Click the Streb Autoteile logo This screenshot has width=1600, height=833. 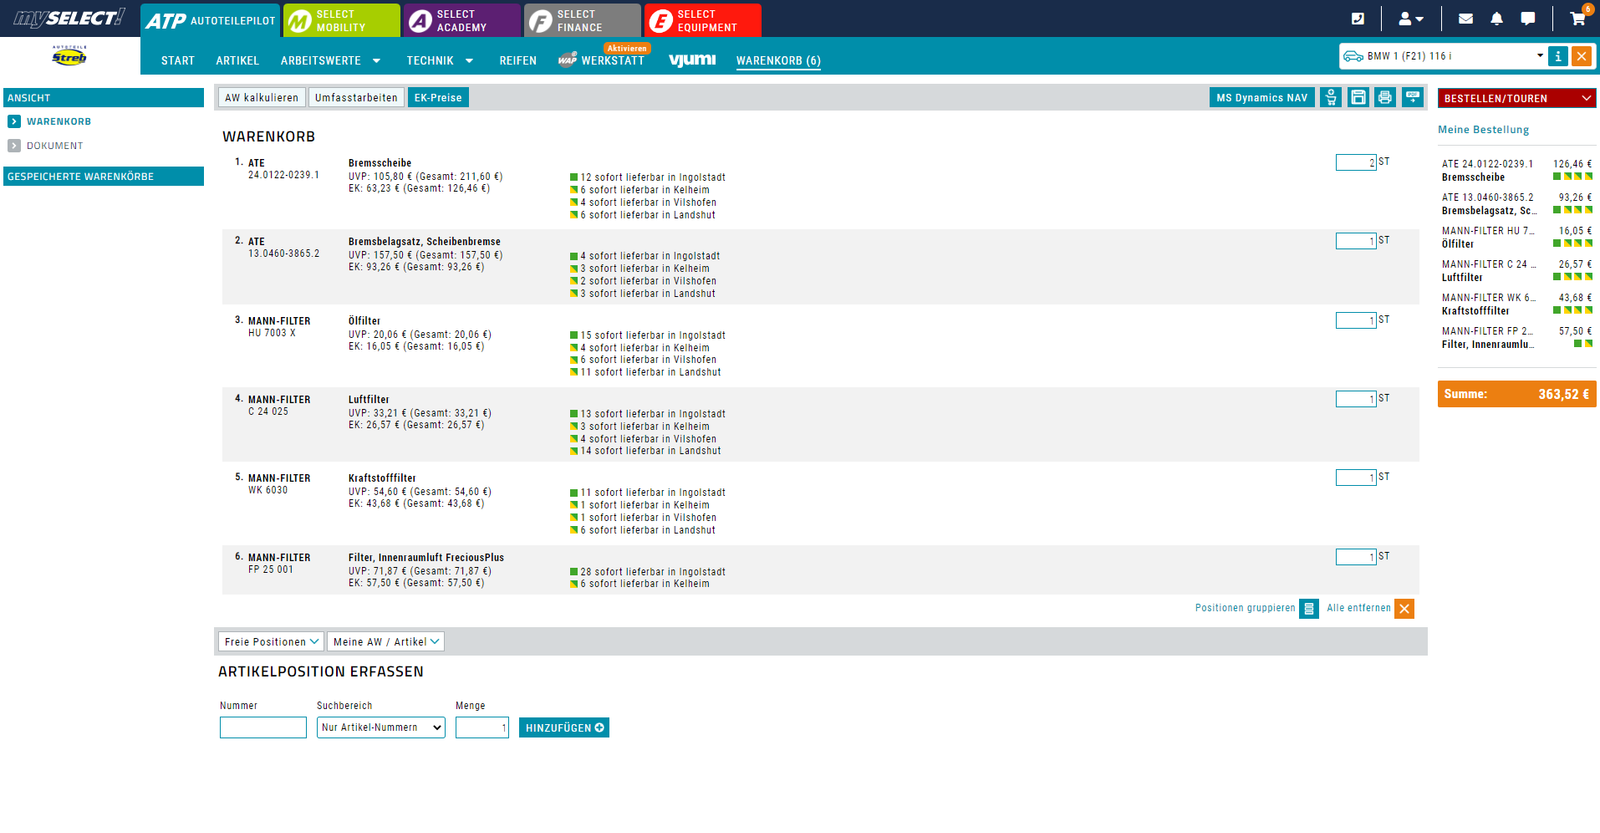pyautogui.click(x=69, y=56)
